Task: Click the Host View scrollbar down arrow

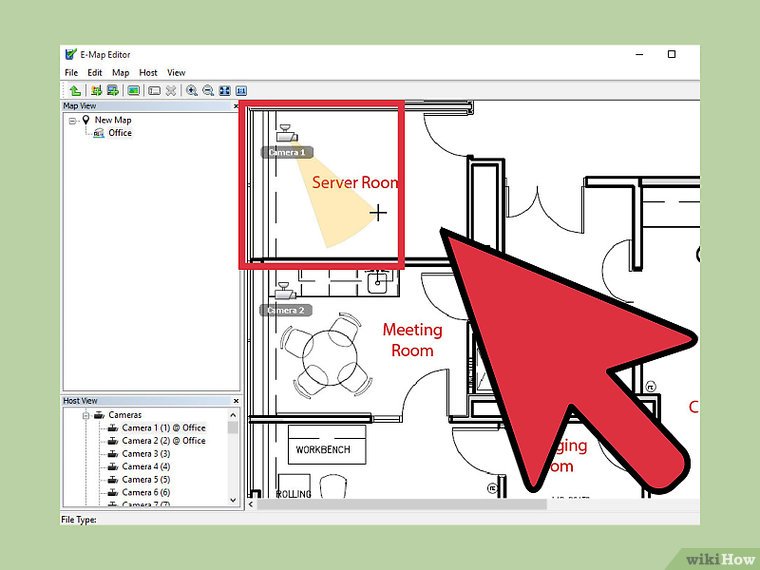Action: click(235, 498)
